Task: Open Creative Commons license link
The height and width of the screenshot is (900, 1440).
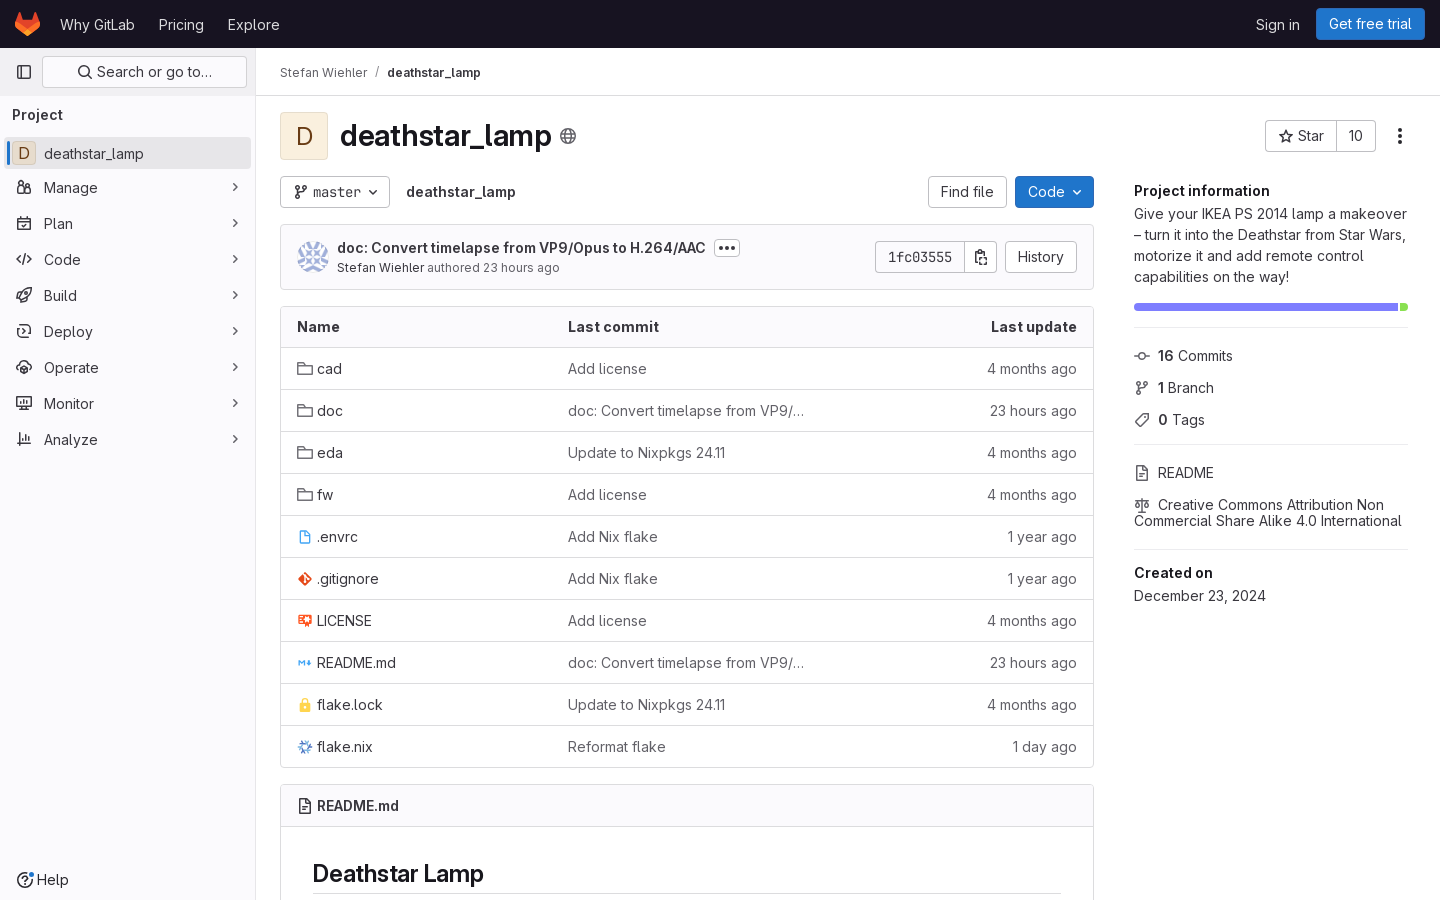Action: click(1268, 513)
